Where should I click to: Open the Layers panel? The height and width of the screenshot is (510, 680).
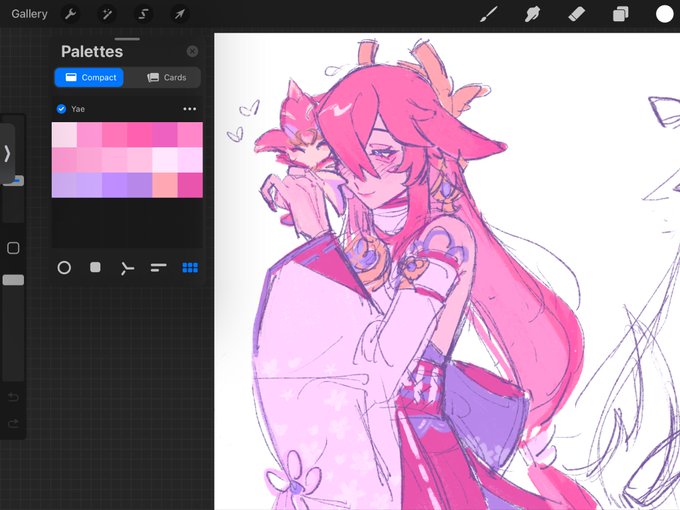pyautogui.click(x=621, y=14)
